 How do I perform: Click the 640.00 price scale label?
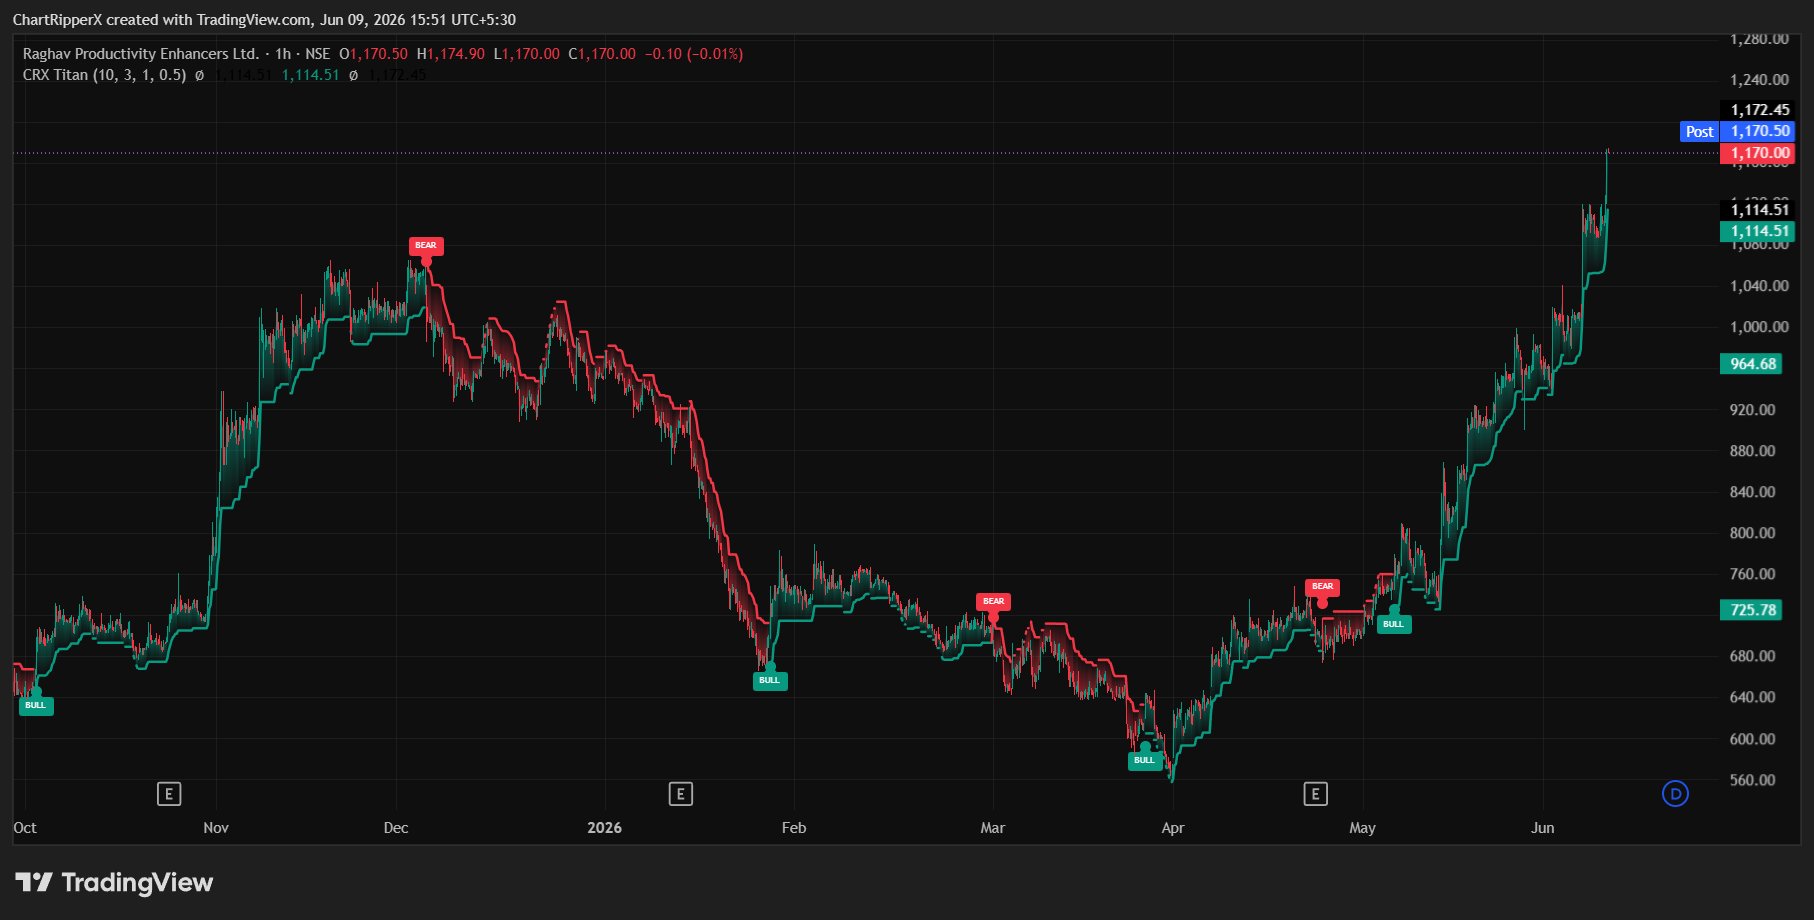[1752, 697]
